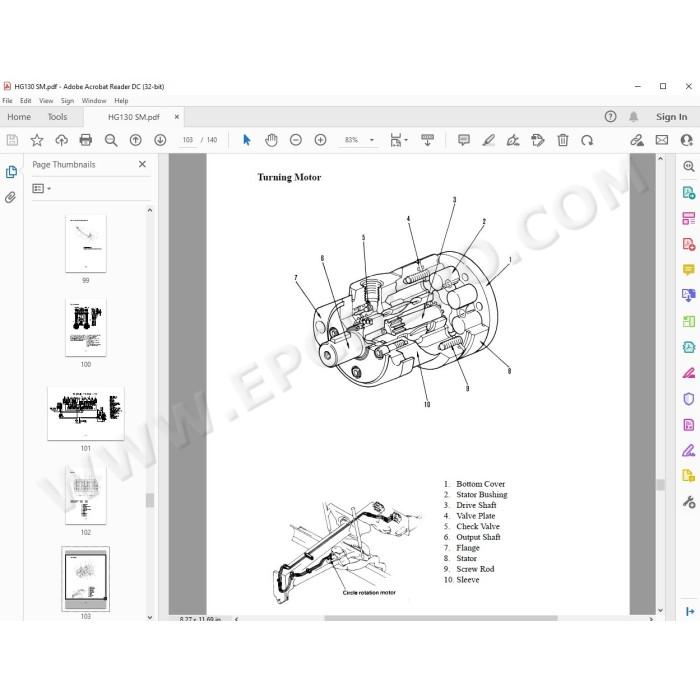Click the thumbnail panel scrollbar thumb

150,500
